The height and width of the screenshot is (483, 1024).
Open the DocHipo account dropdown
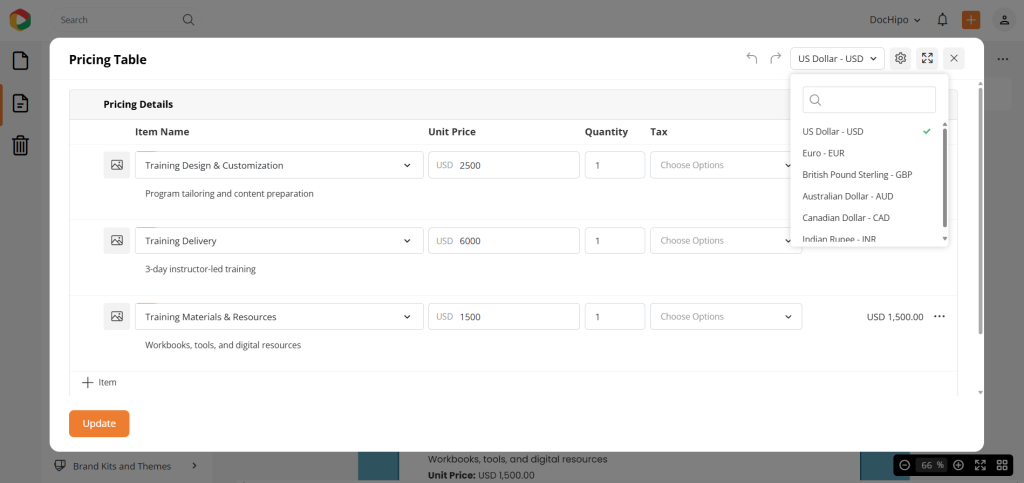895,20
